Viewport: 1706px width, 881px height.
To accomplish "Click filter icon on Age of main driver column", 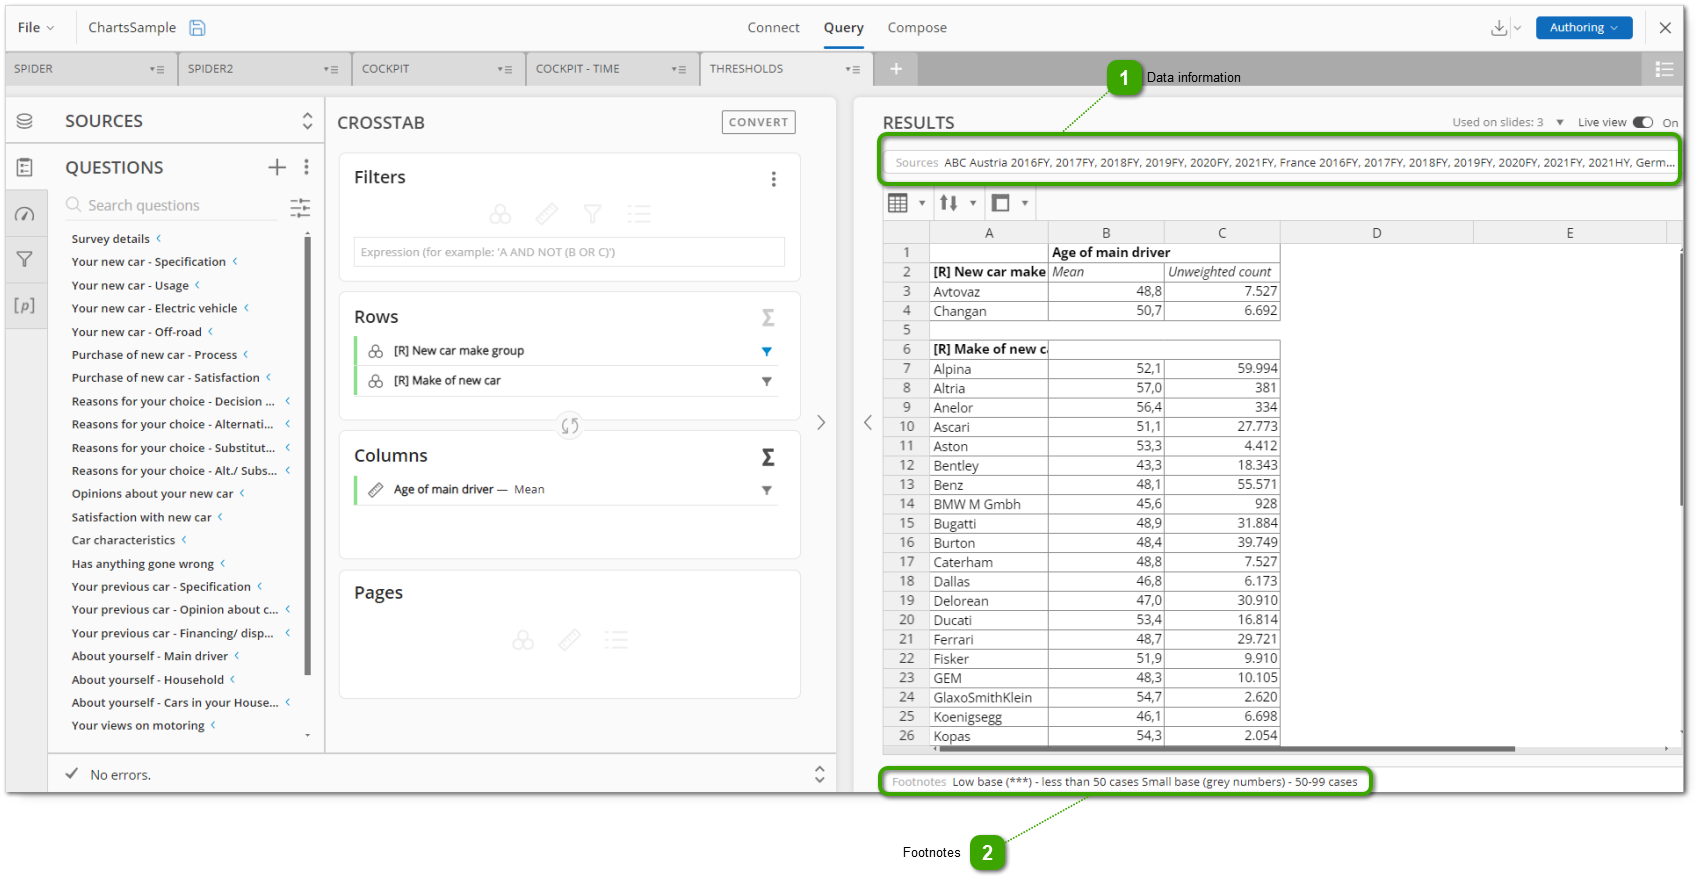I will 767,490.
